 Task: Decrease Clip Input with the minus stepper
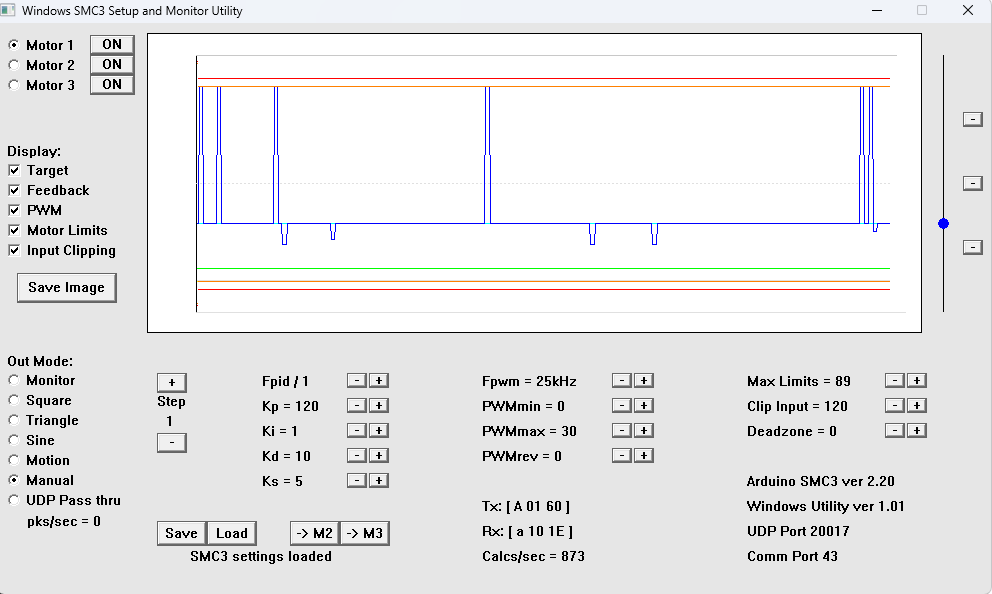click(x=895, y=405)
